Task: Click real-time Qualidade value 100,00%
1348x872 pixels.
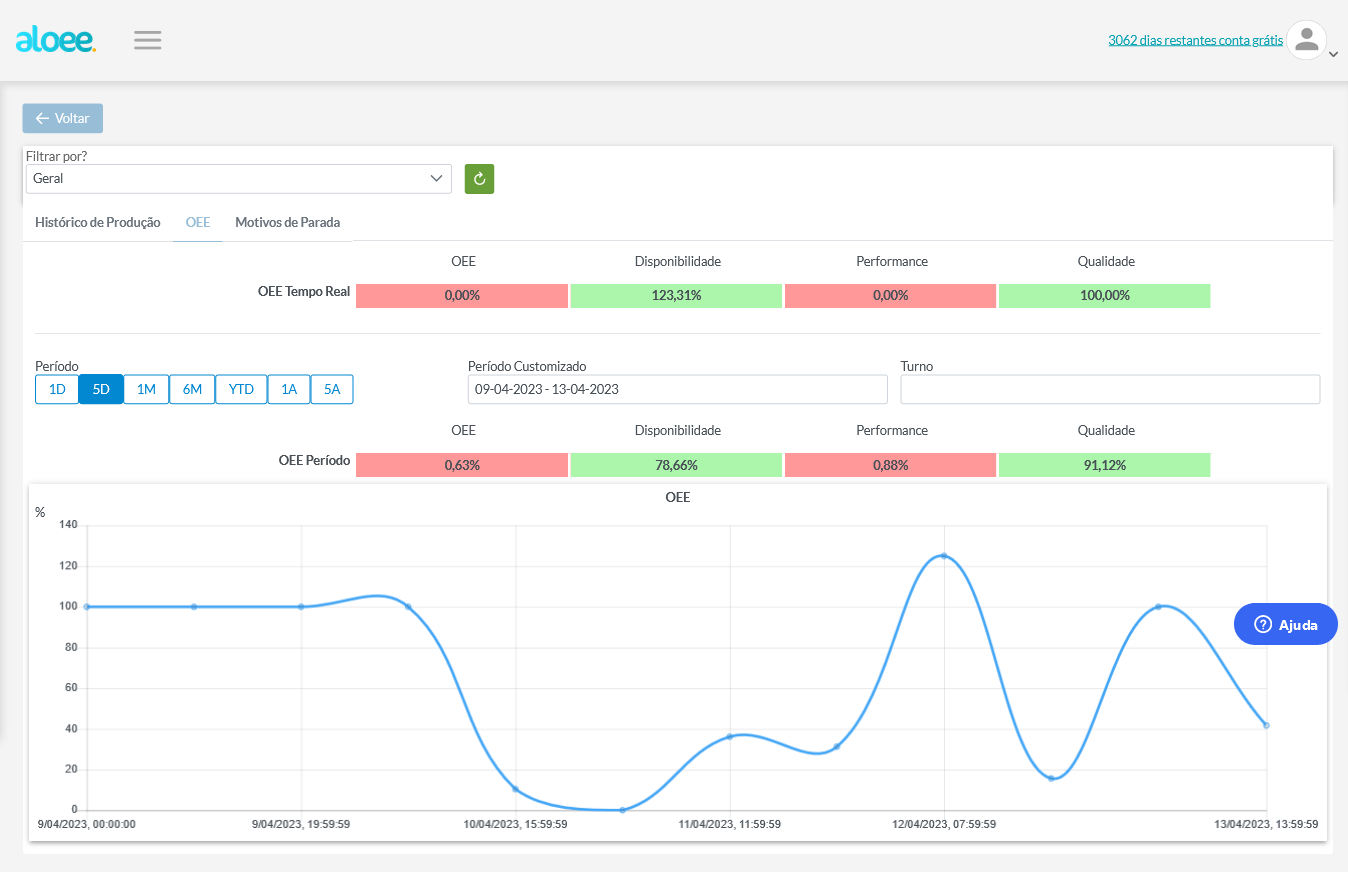Action: [1105, 296]
